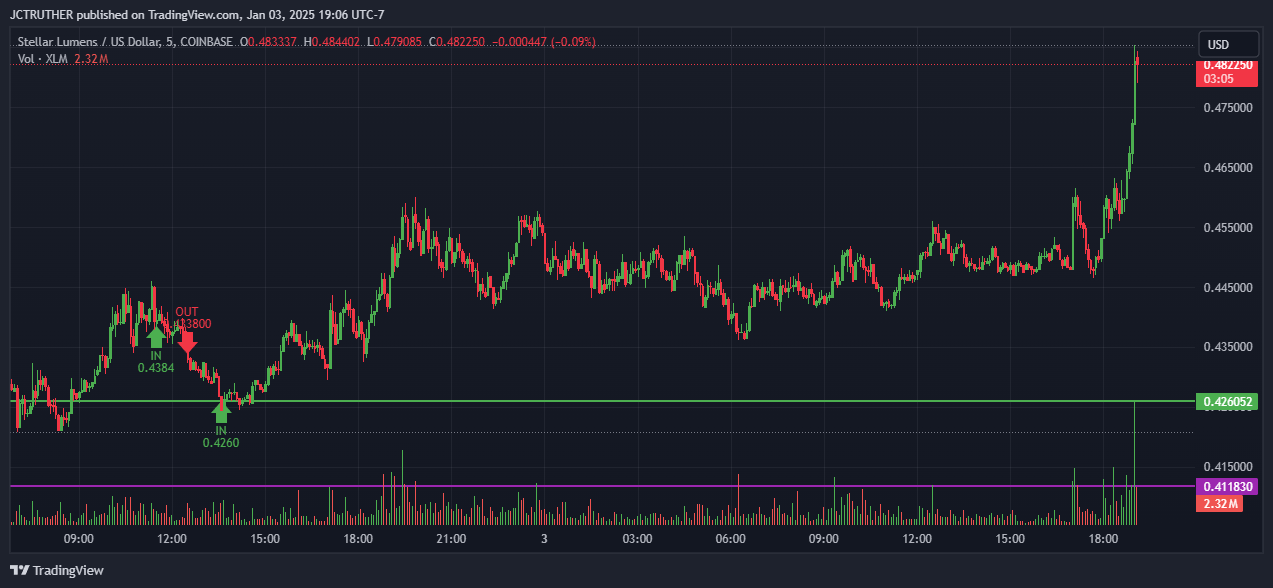Viewport: 1273px width, 588px height.
Task: Click the Stellar Lumens / US Dollar symbol title
Action: tap(125, 42)
